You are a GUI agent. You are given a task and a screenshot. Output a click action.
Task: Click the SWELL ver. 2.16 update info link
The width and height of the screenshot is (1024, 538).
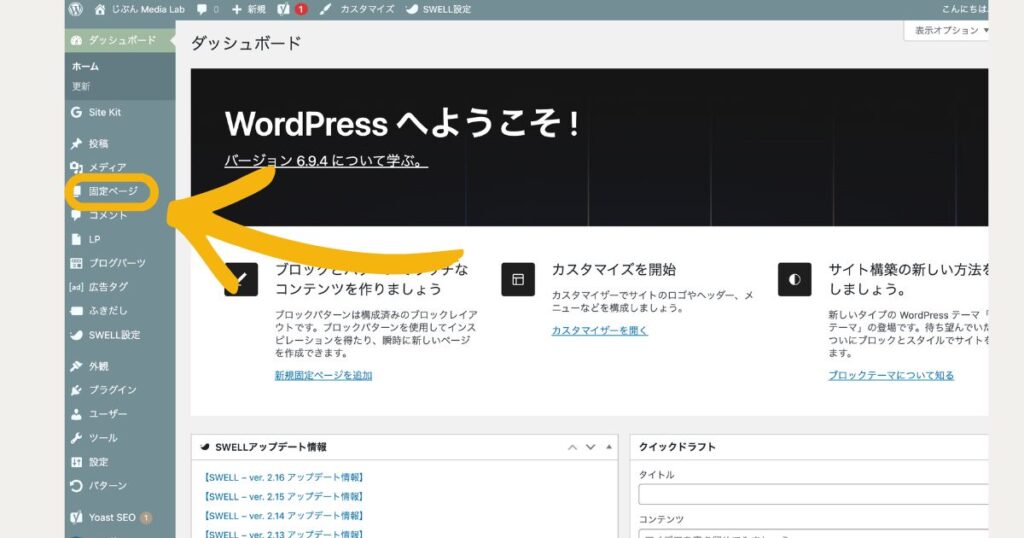click(283, 477)
